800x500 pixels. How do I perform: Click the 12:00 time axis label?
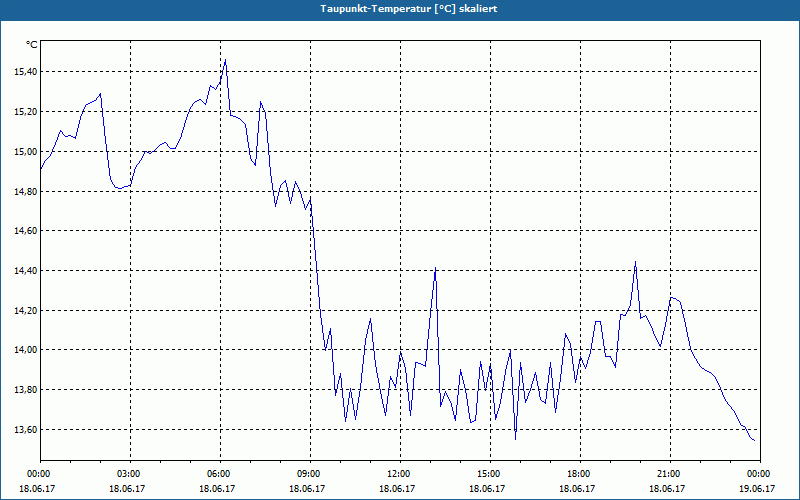coord(400,474)
